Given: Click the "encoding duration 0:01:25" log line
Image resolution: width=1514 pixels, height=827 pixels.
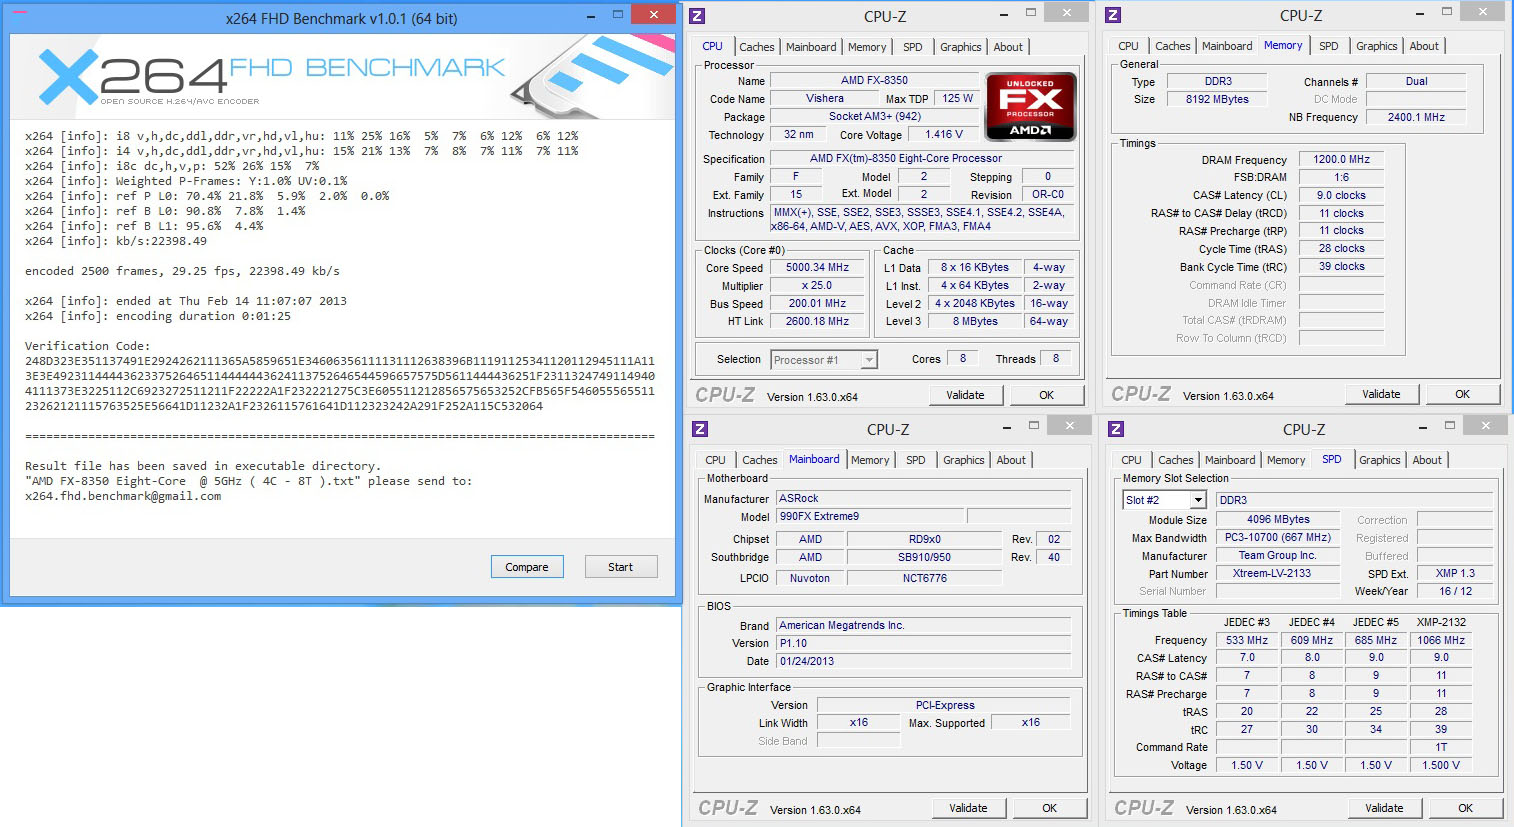Looking at the screenshot, I should point(158,316).
